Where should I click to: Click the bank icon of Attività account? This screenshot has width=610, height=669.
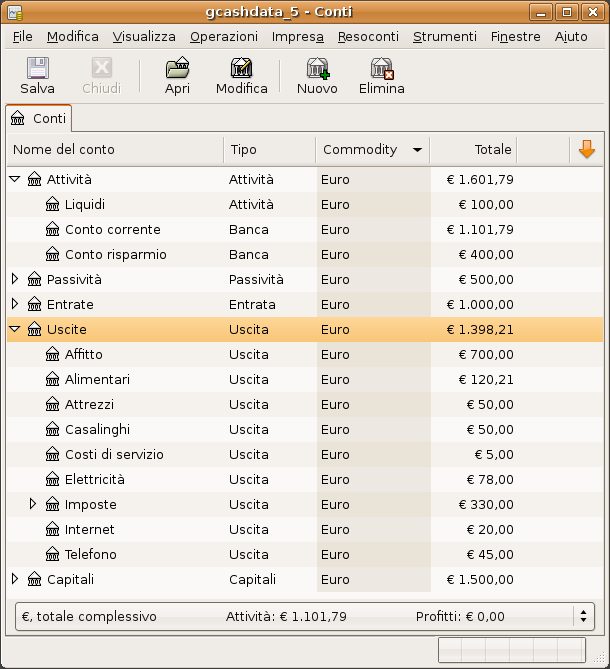pyautogui.click(x=35, y=179)
